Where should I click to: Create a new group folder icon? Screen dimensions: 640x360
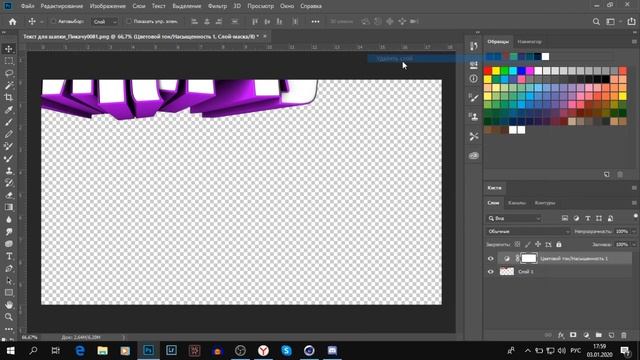(x=598, y=335)
